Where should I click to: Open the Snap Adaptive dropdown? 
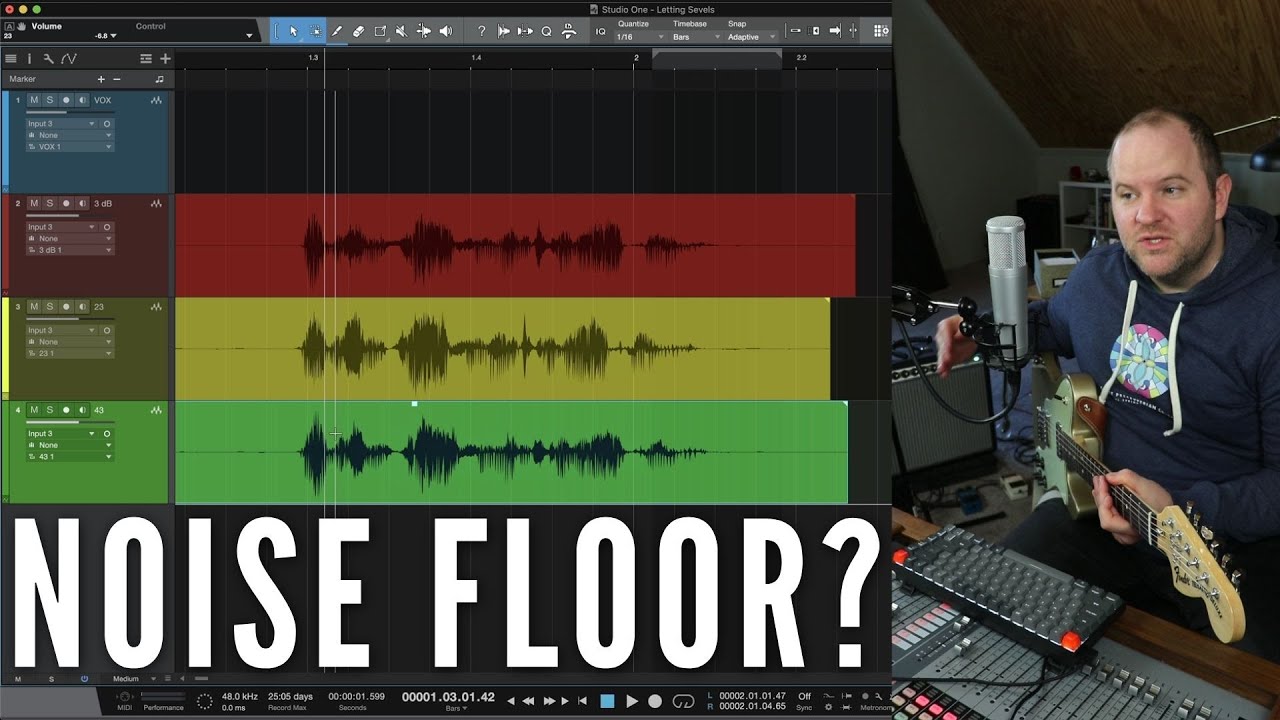[x=751, y=37]
